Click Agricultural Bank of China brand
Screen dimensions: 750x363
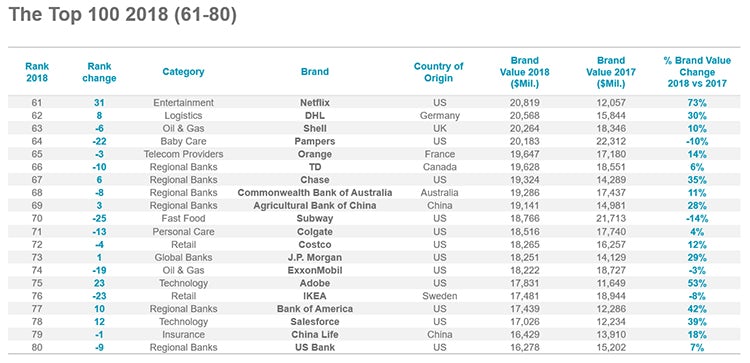(315, 206)
